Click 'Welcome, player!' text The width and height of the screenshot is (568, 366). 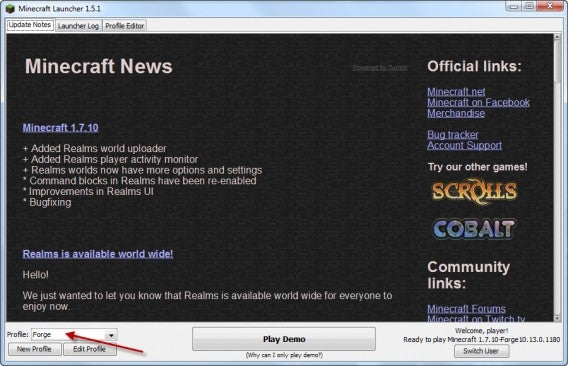tap(481, 331)
